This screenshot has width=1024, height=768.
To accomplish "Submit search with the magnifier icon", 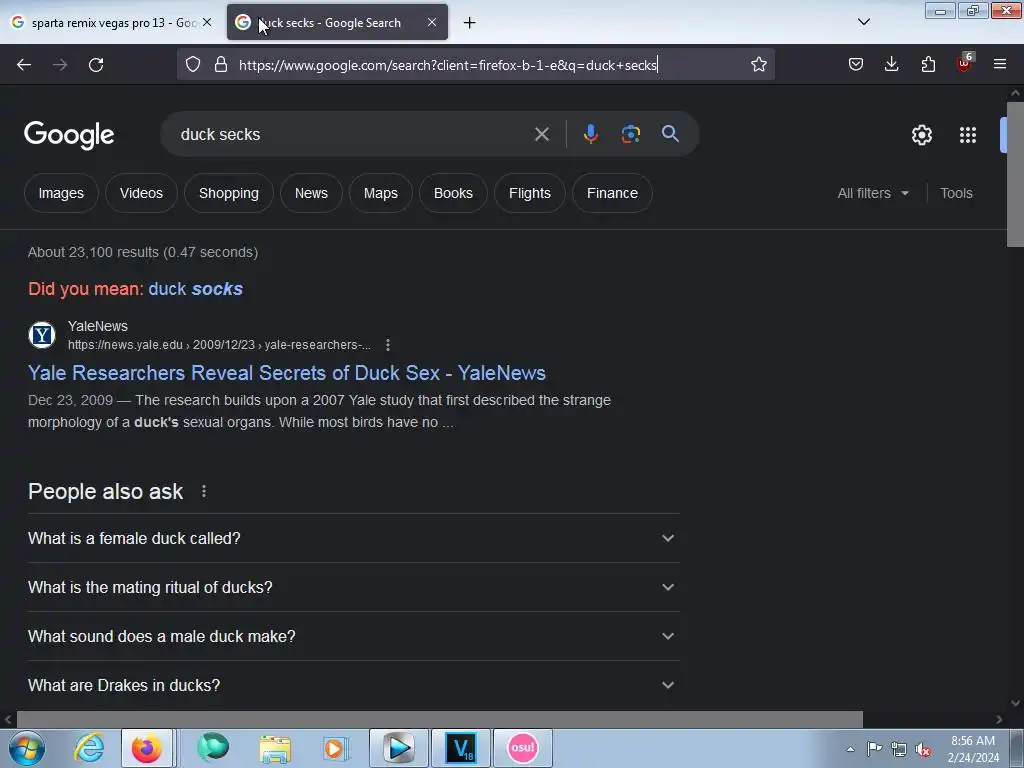I will coord(670,134).
